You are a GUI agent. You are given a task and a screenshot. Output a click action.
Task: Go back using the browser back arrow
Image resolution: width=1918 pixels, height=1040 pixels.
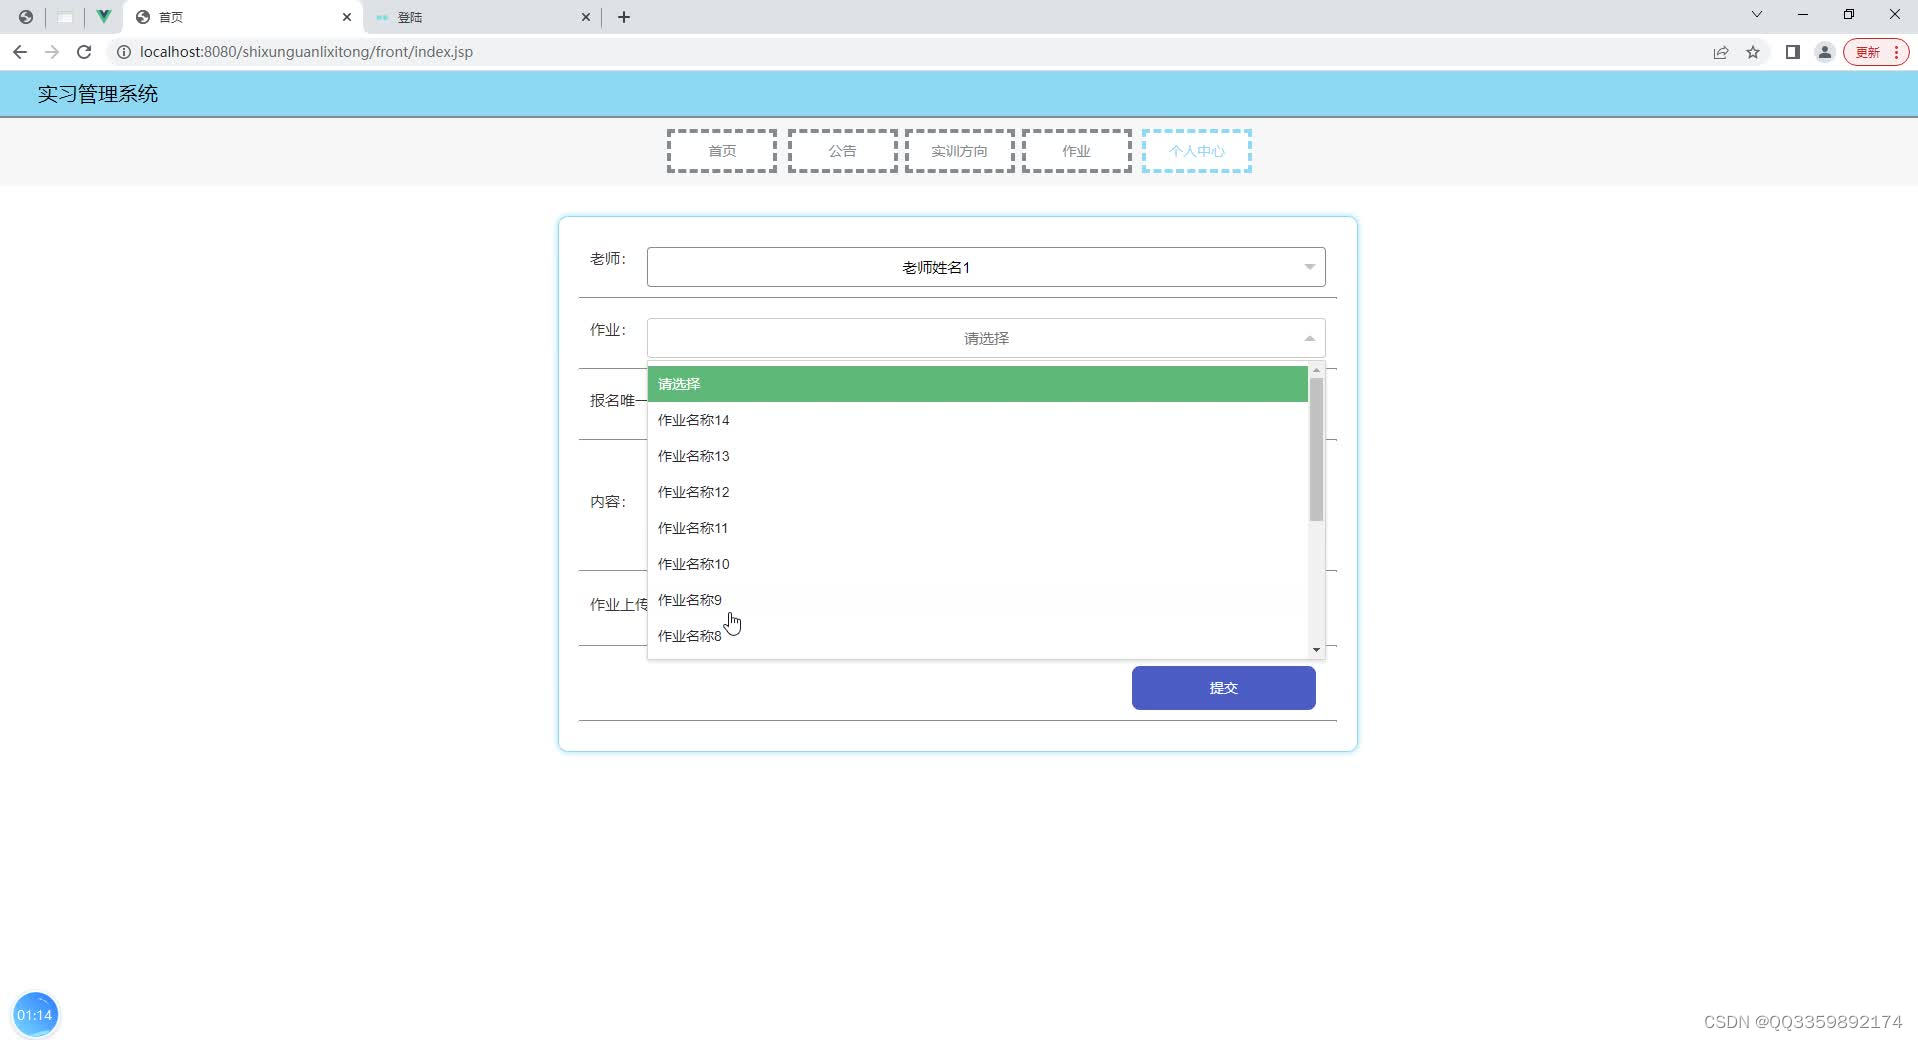[x=20, y=52]
